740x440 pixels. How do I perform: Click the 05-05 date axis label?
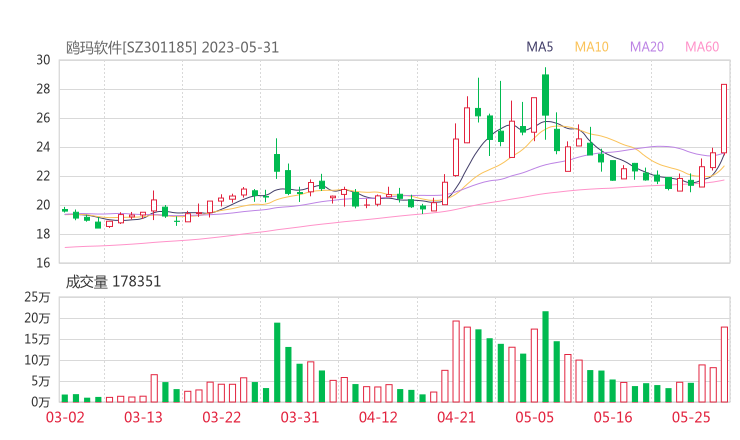pos(535,417)
